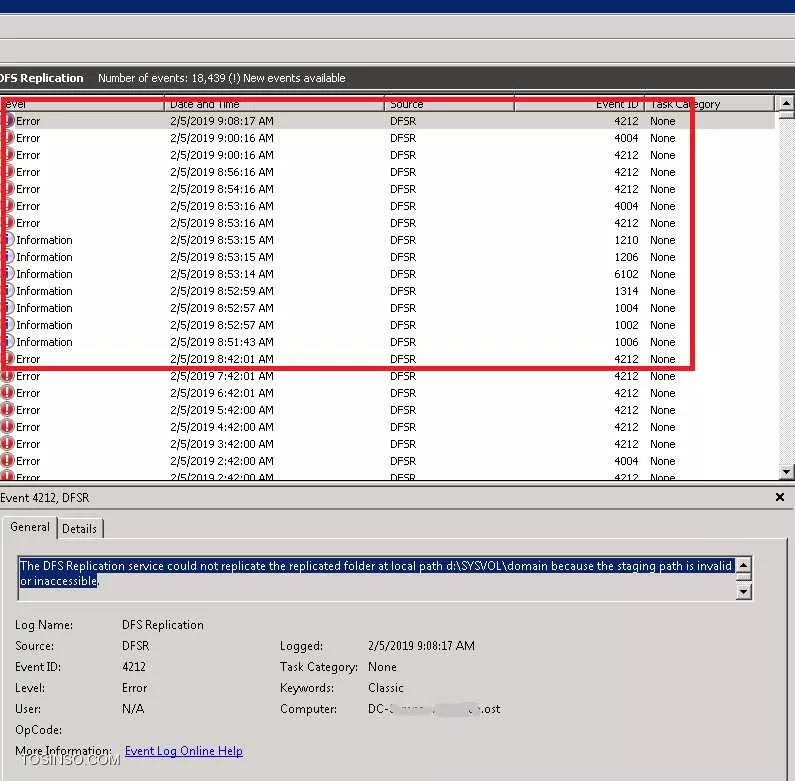Sort events by Event ID column header
Viewport: 795px width, 781px height.
[580, 104]
